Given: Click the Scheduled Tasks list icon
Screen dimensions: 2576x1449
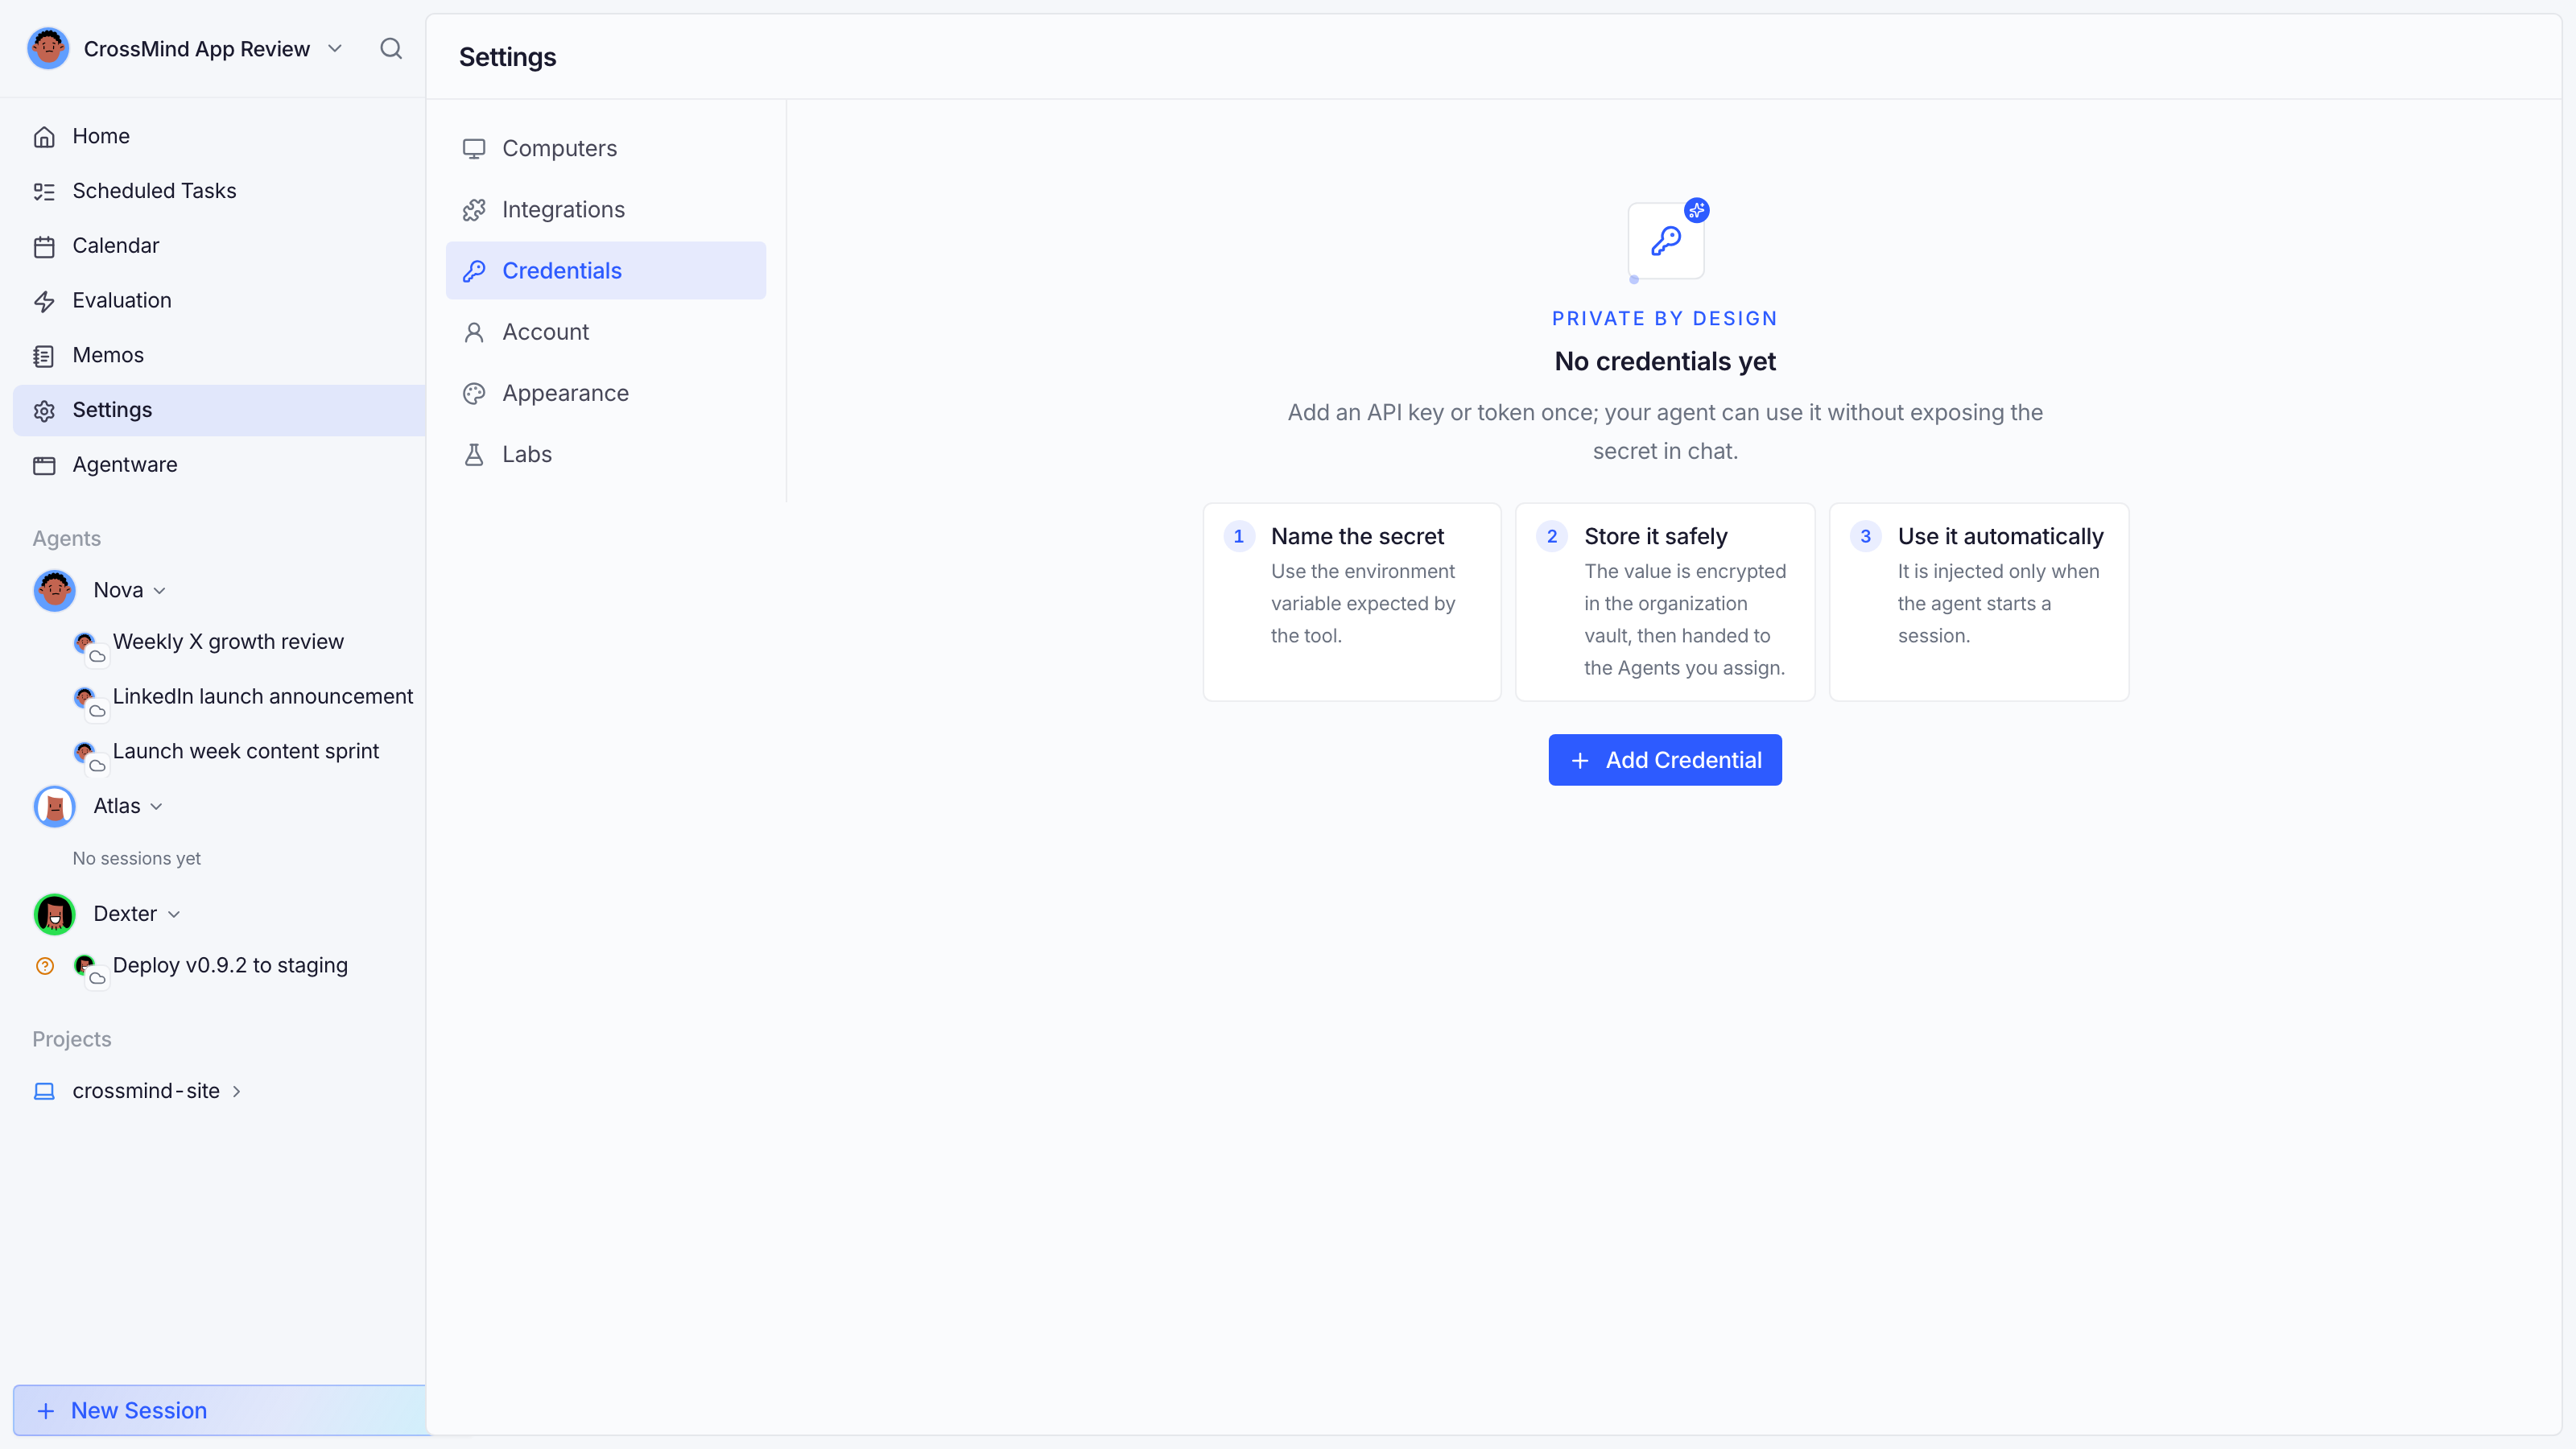Looking at the screenshot, I should pyautogui.click(x=44, y=191).
